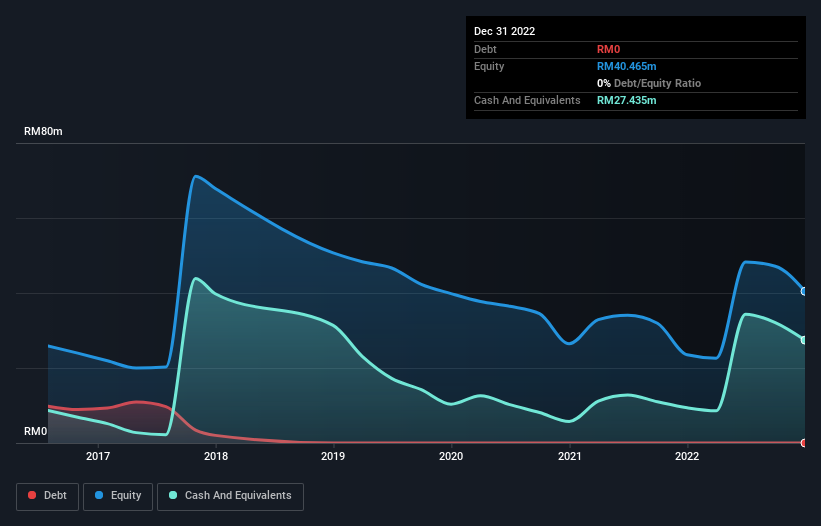
Task: Click the 2022 x-axis label
Action: tap(687, 456)
